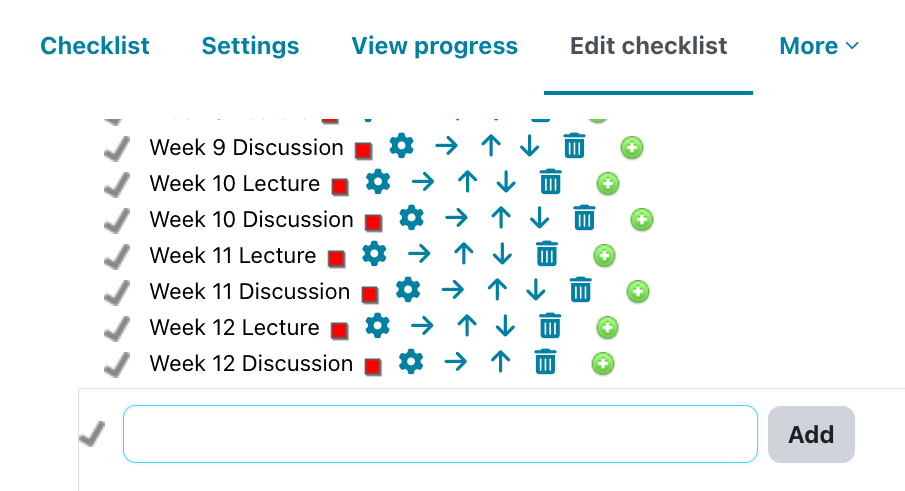Click red colour square of Week 12 Discussion
The height and width of the screenshot is (491, 905).
click(x=373, y=366)
